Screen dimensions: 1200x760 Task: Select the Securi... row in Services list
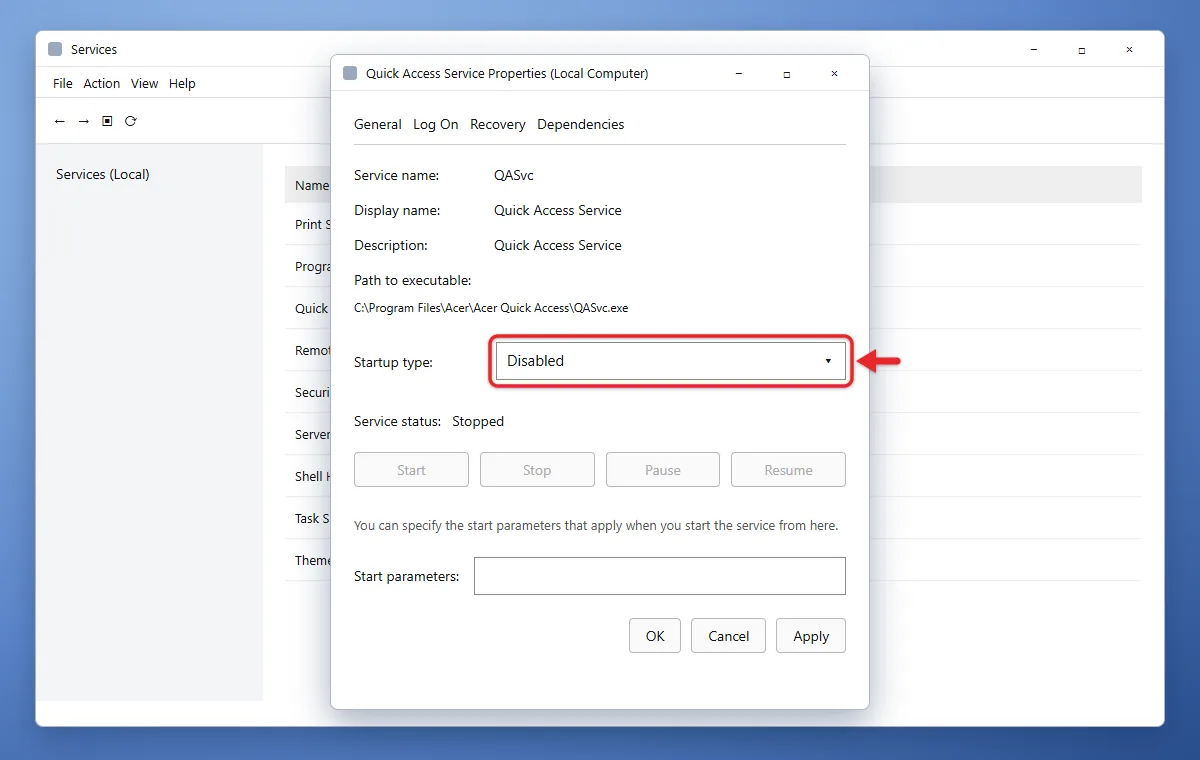tap(713, 392)
